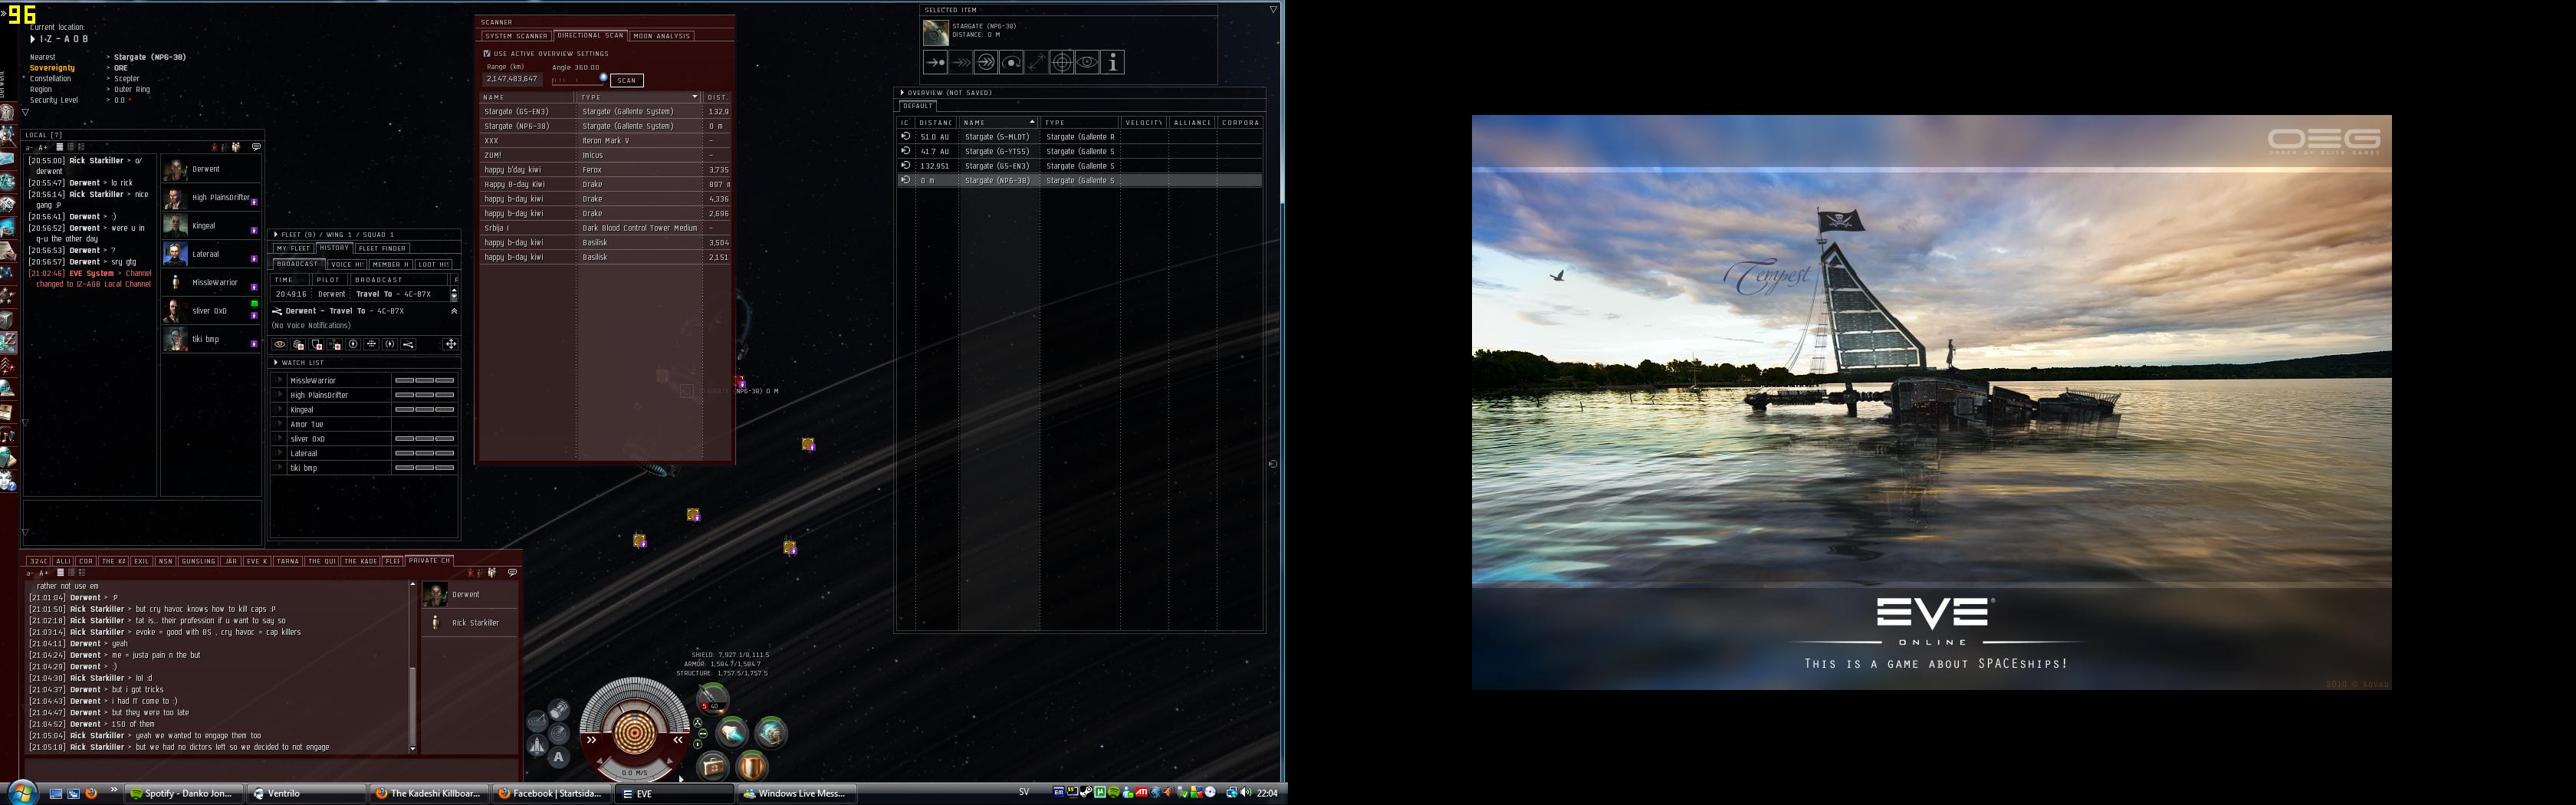Select TARNA chat channel tab
Viewport: 2576px width, 805px height.
pos(288,561)
